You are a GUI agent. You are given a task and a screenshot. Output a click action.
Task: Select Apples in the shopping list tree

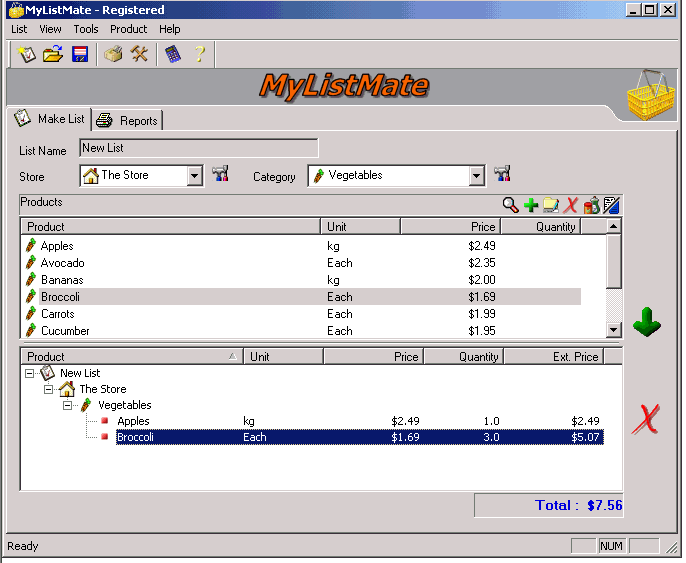pos(133,421)
